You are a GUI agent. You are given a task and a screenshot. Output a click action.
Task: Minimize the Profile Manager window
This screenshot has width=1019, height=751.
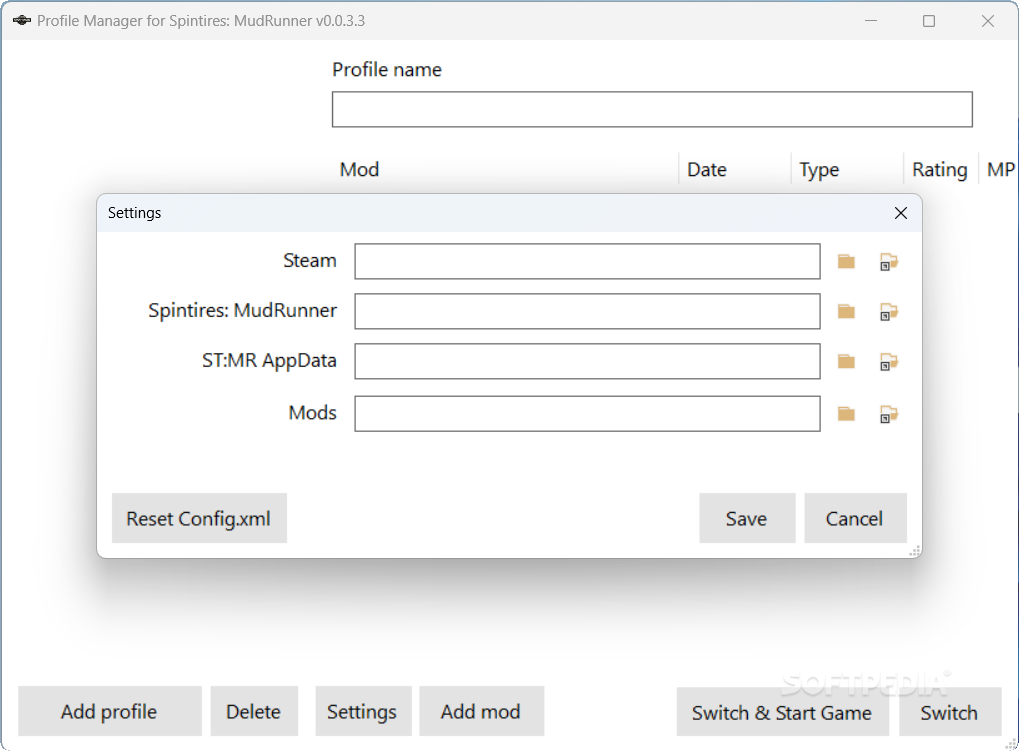871,21
